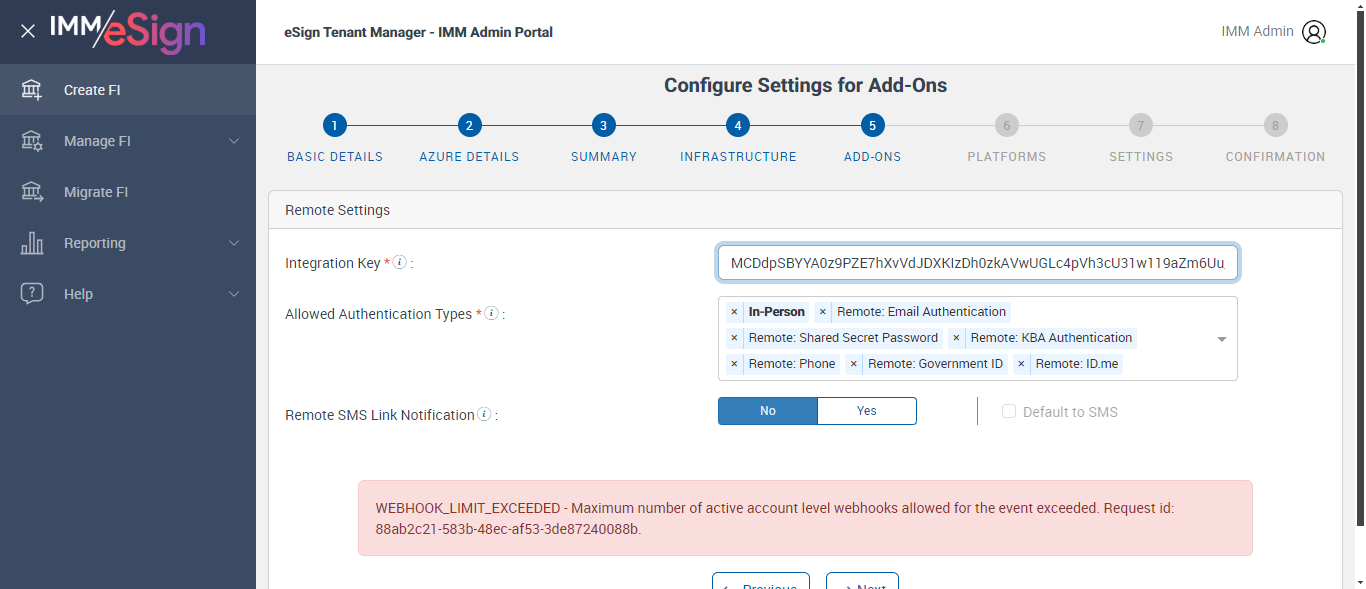Click info icon beside Integration Key
The width and height of the screenshot is (1366, 589).
400,263
